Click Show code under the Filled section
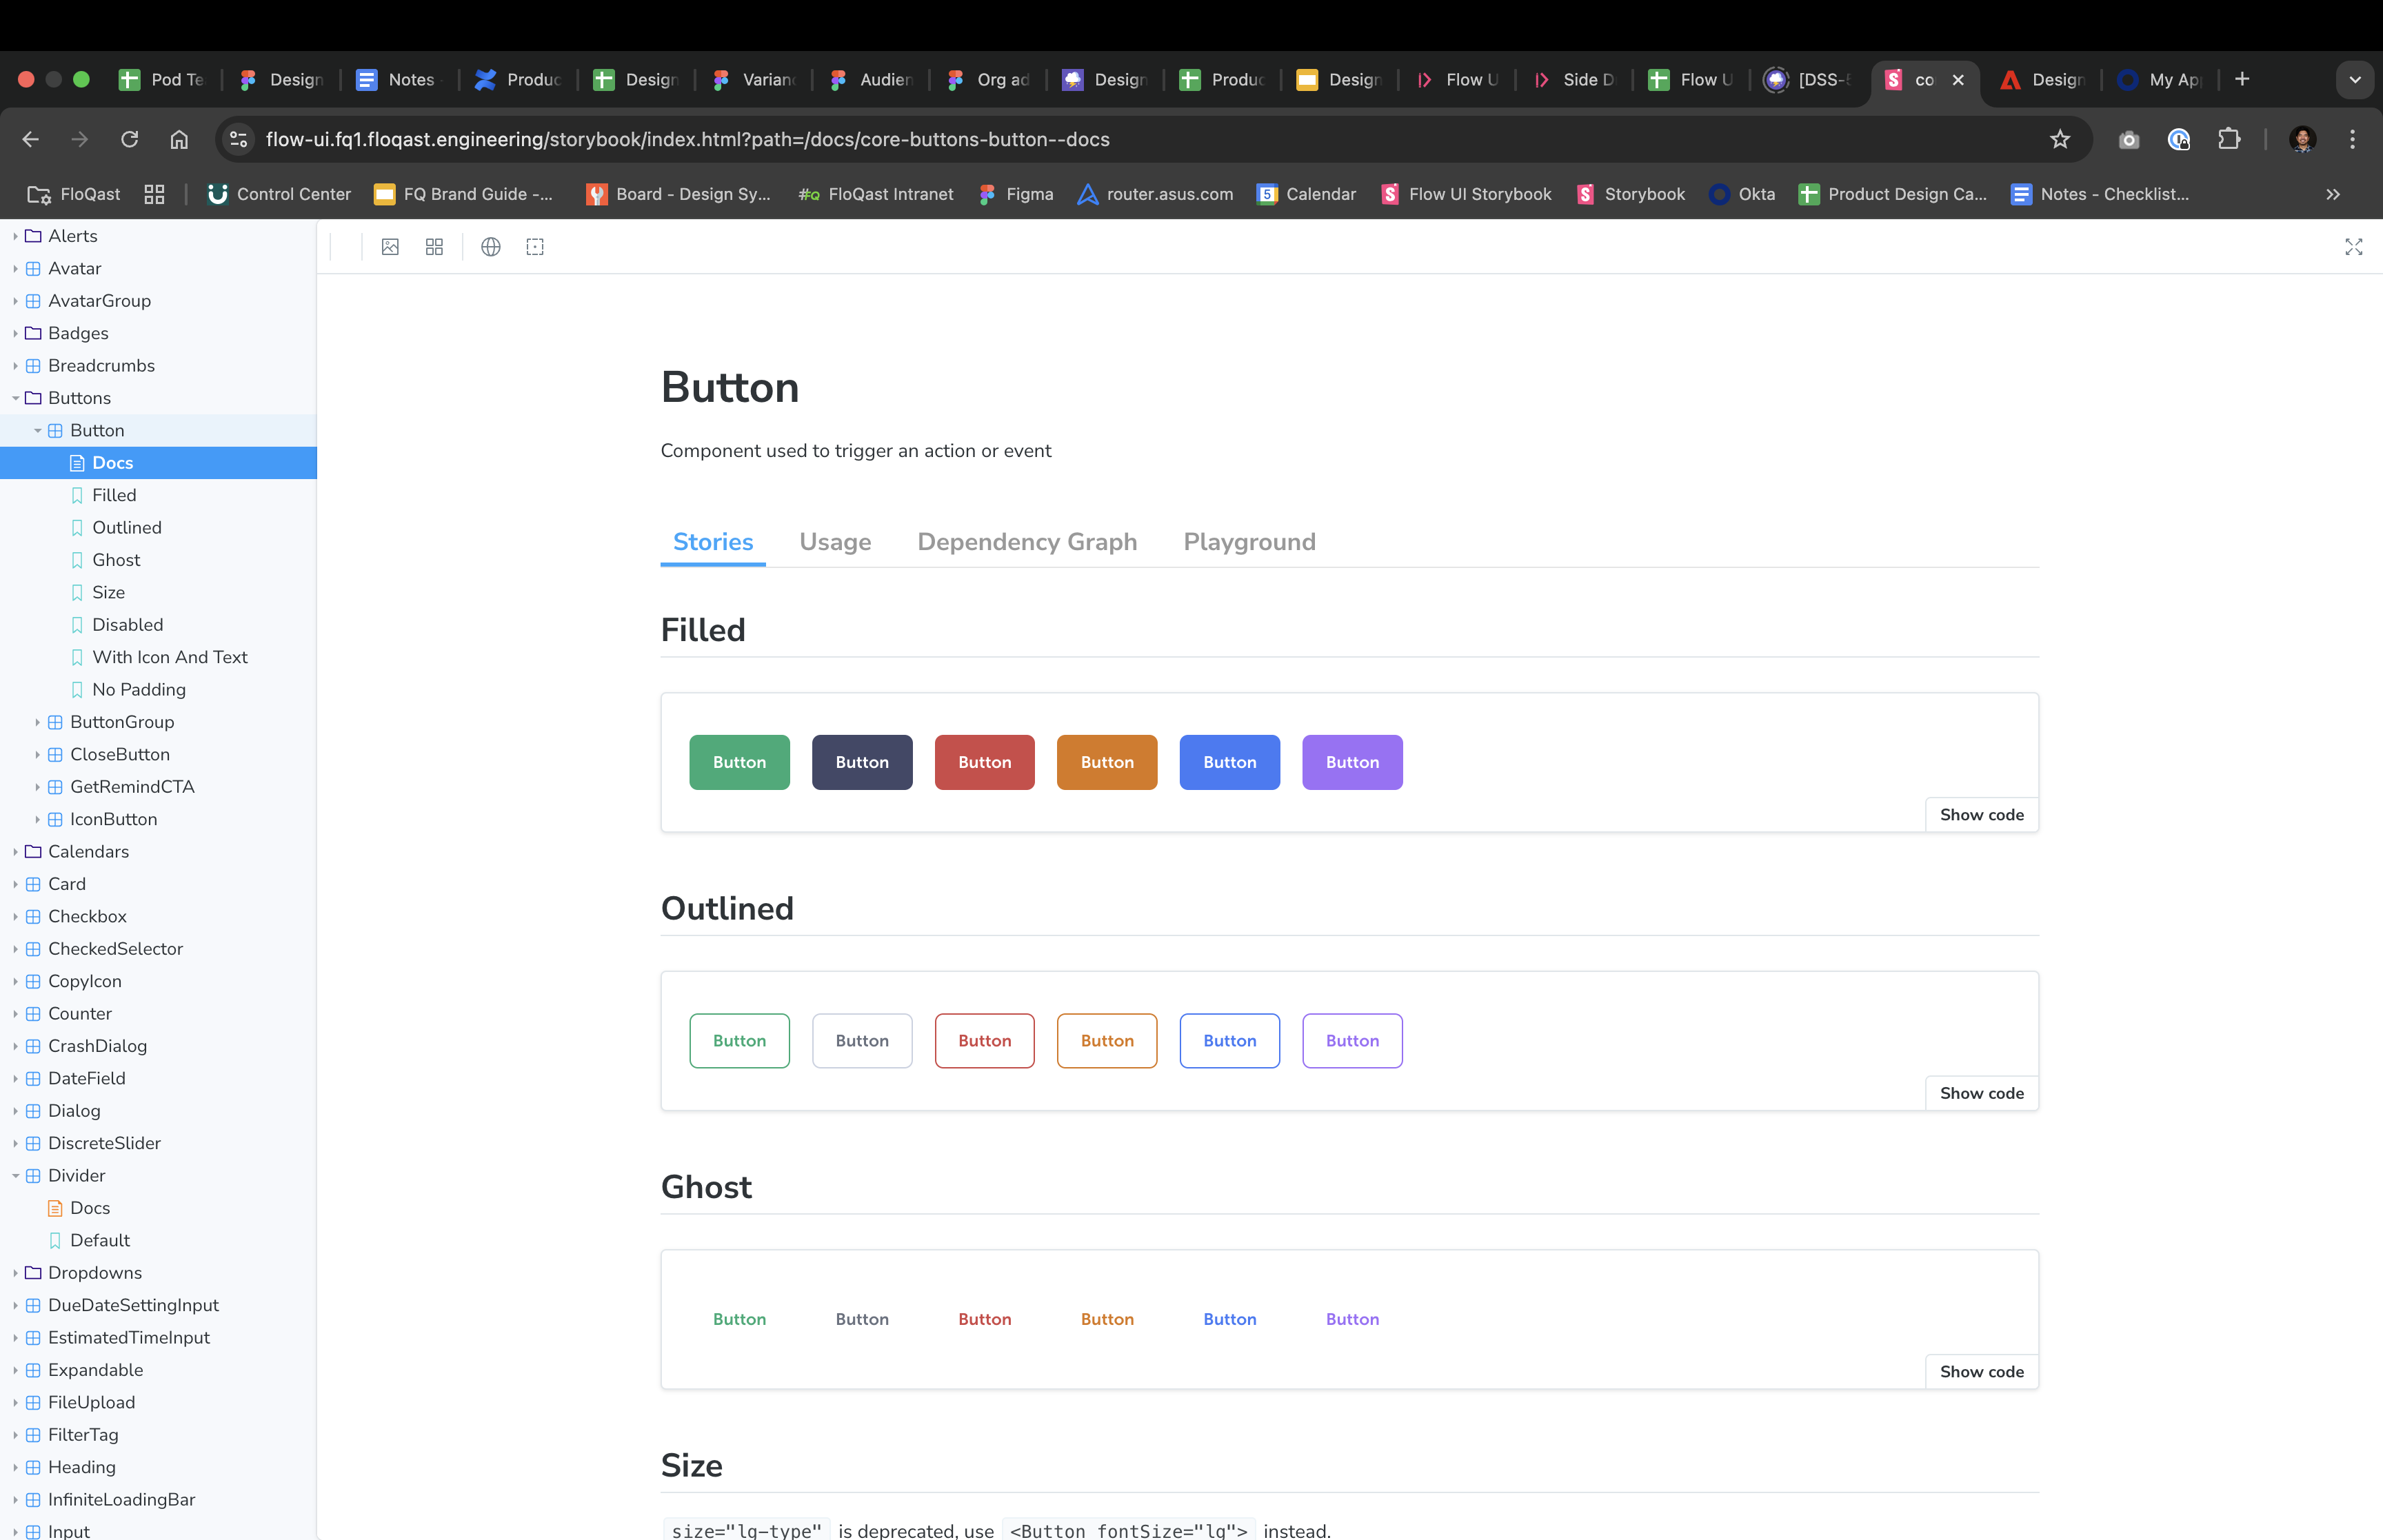 tap(1980, 814)
